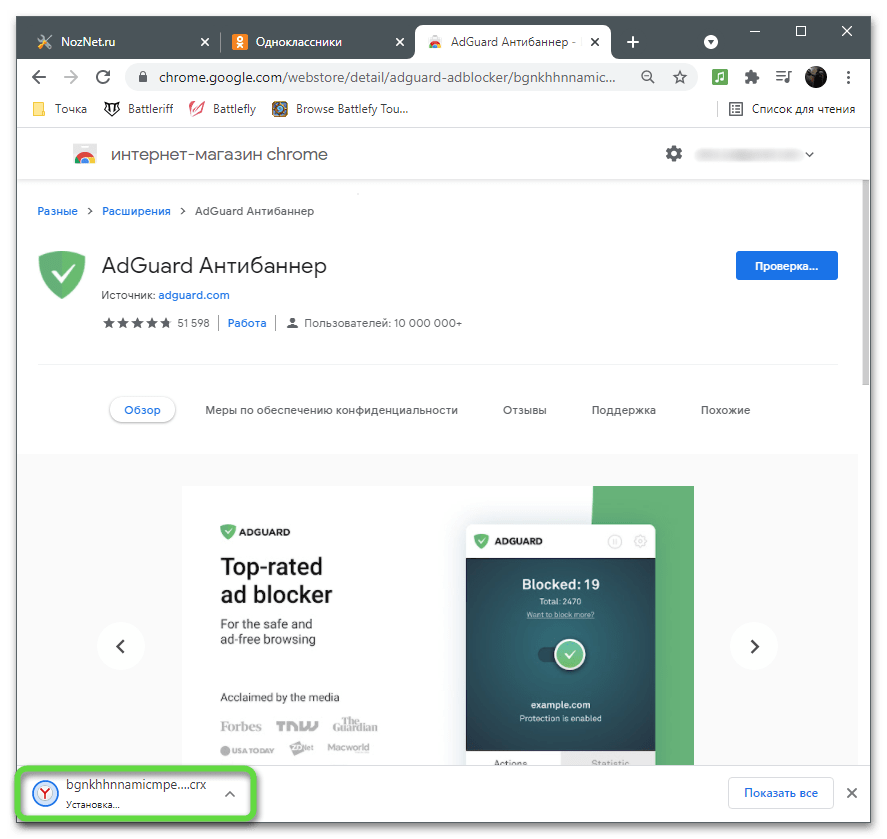Show next screenshot in carousel
Viewport: 887px width, 839px height.
click(754, 646)
